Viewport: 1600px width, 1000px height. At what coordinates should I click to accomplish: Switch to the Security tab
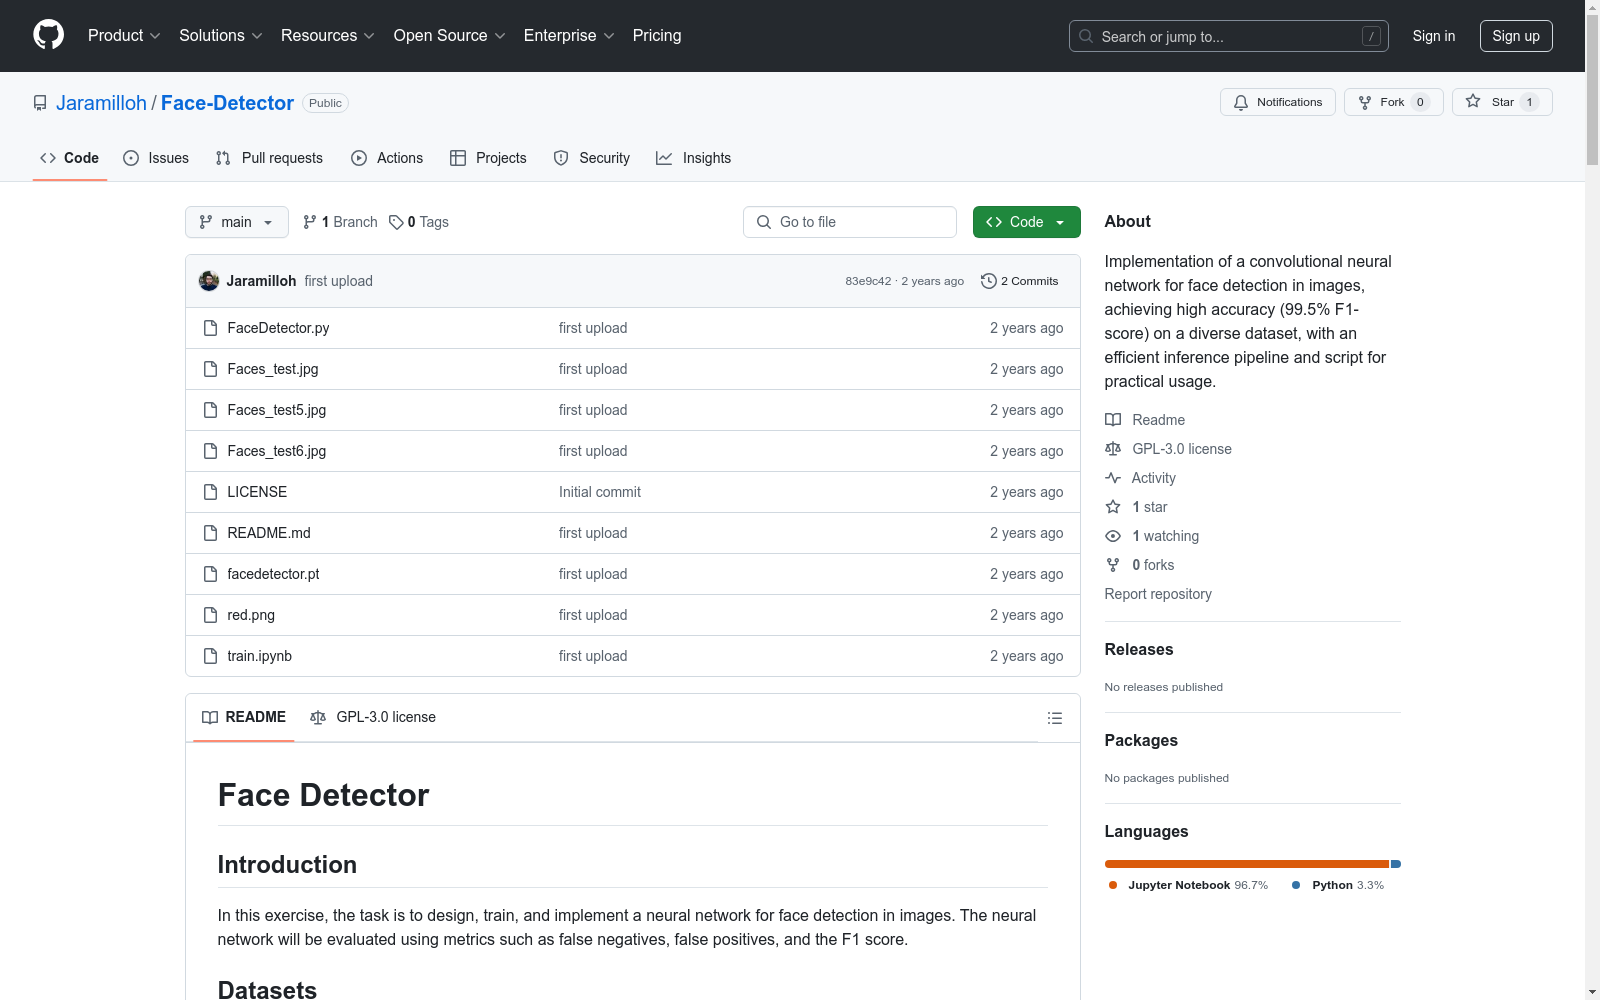coord(592,158)
